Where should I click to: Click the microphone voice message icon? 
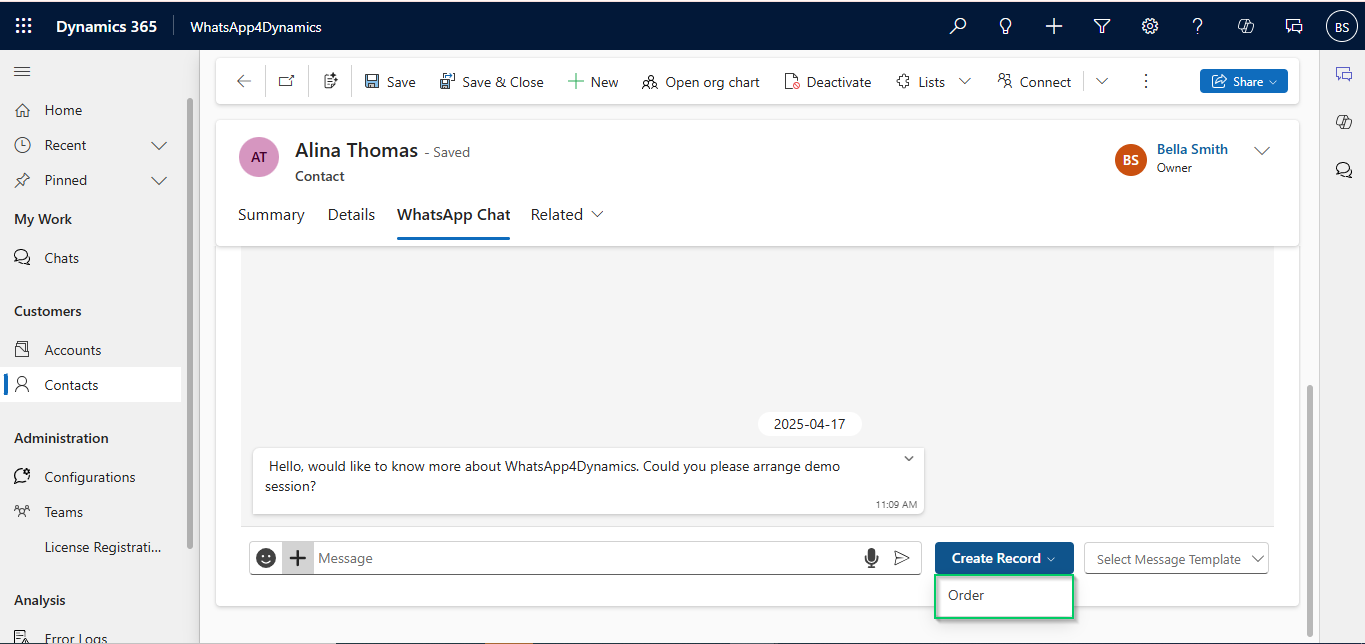(x=871, y=558)
